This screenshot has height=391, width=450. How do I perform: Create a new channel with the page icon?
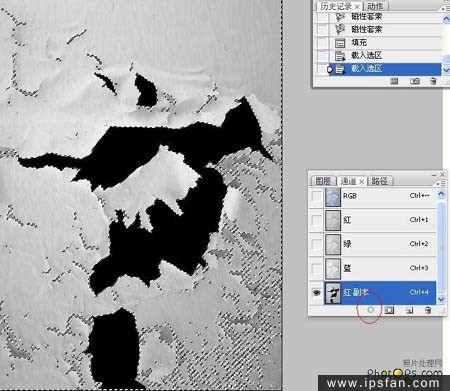[x=410, y=311]
